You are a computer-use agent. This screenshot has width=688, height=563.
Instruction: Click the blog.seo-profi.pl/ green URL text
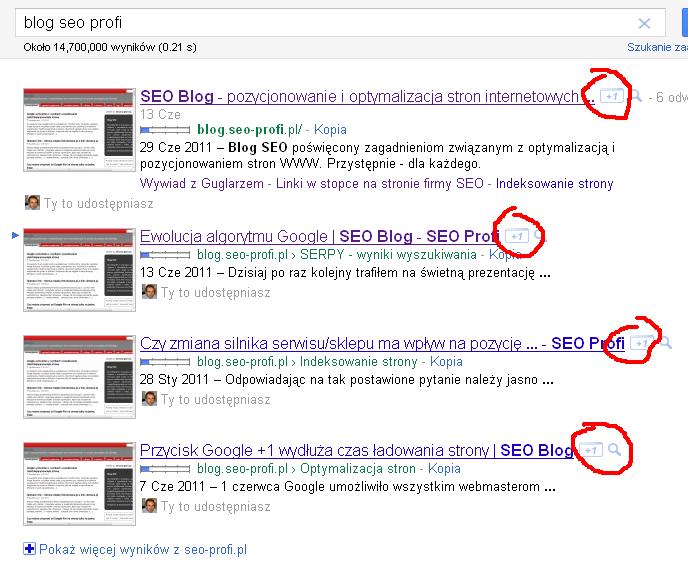[x=249, y=130]
